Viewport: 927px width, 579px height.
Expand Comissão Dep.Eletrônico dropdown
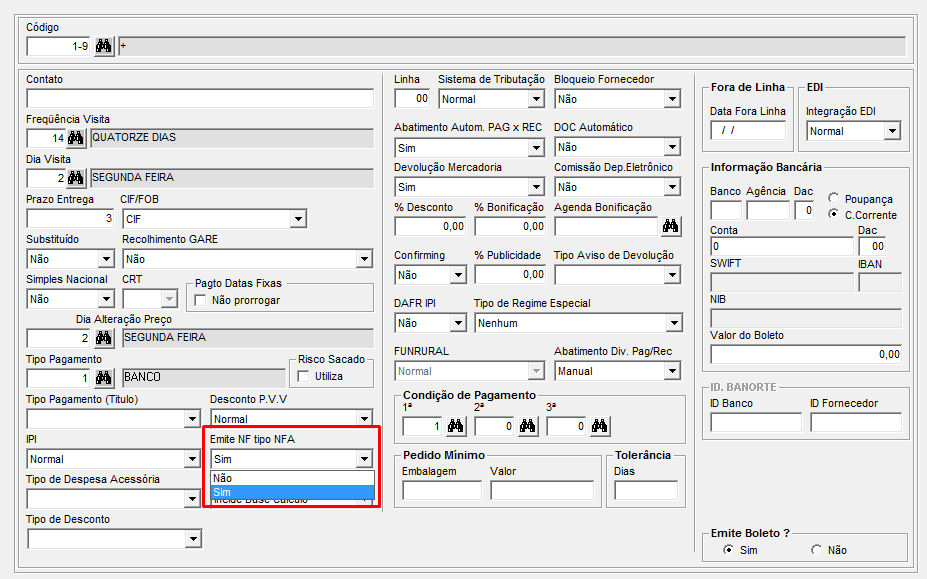672,187
